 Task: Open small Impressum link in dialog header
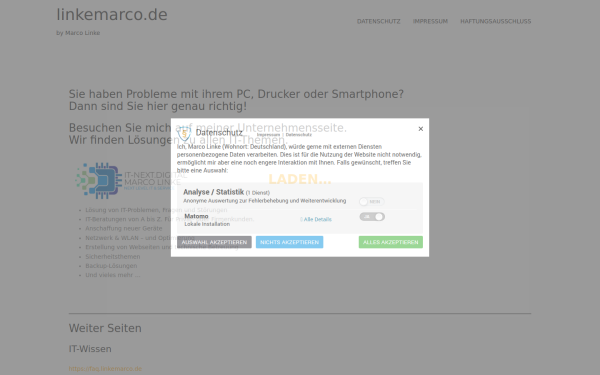[268, 135]
